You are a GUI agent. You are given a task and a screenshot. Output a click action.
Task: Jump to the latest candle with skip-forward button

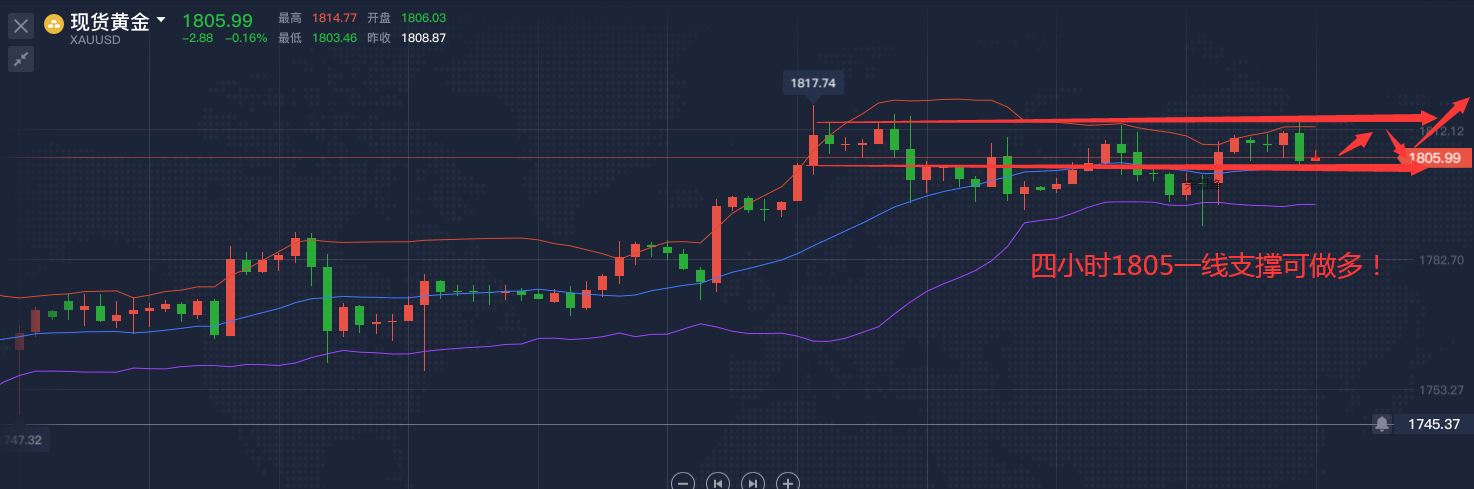click(753, 482)
